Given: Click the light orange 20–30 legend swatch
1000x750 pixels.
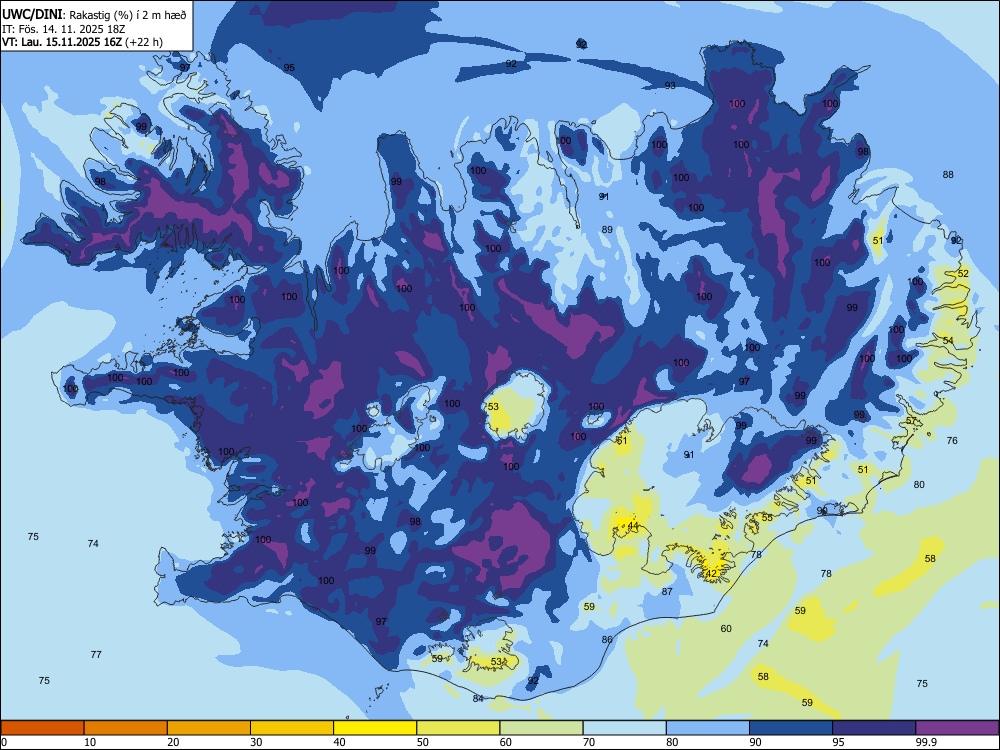Looking at the screenshot, I should click(x=209, y=728).
